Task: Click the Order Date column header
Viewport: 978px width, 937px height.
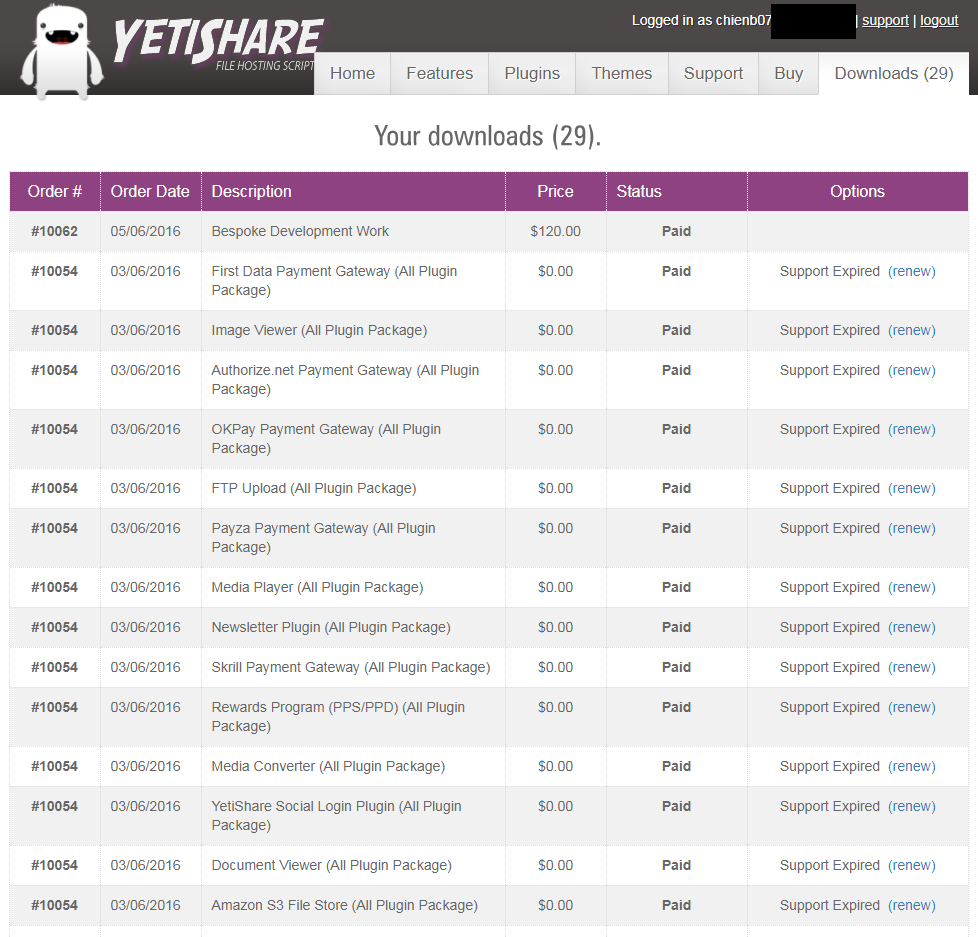Action: pos(150,191)
